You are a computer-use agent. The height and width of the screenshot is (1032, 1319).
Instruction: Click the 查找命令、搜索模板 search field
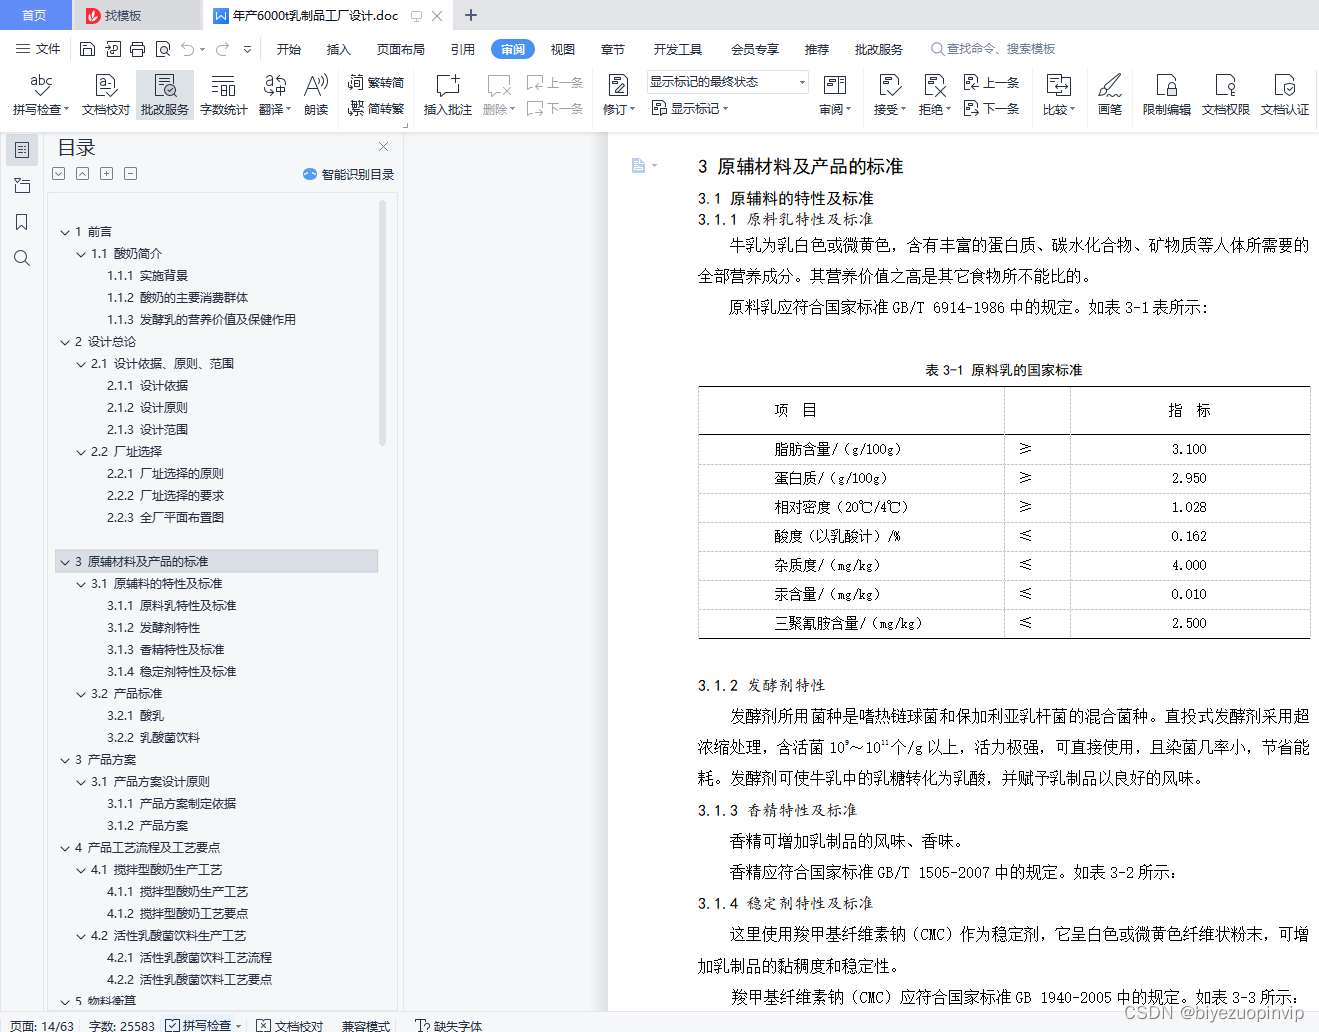994,49
